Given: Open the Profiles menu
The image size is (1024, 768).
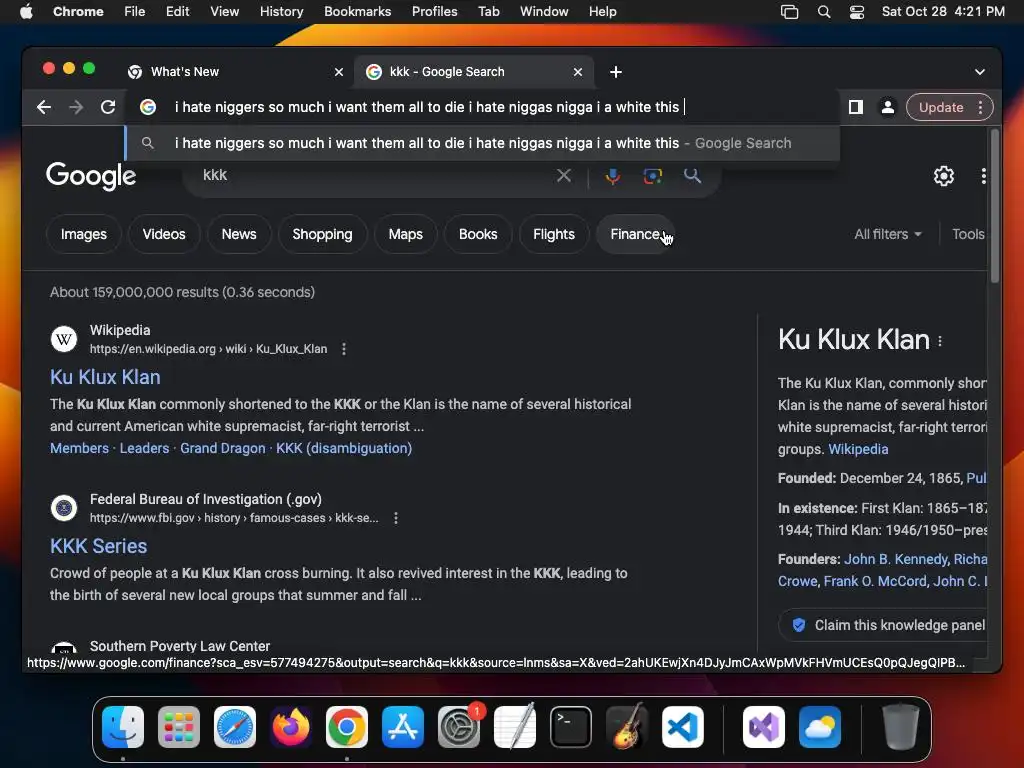Looking at the screenshot, I should [434, 12].
